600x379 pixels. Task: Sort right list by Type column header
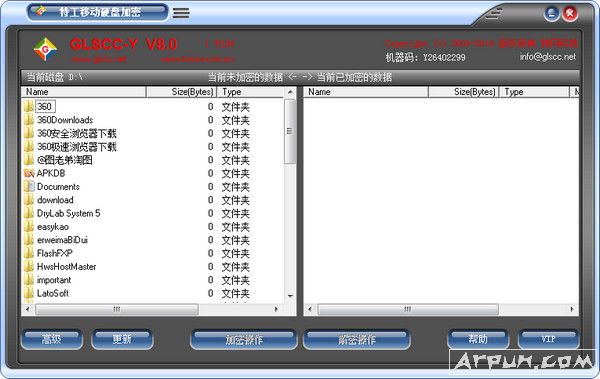534,92
